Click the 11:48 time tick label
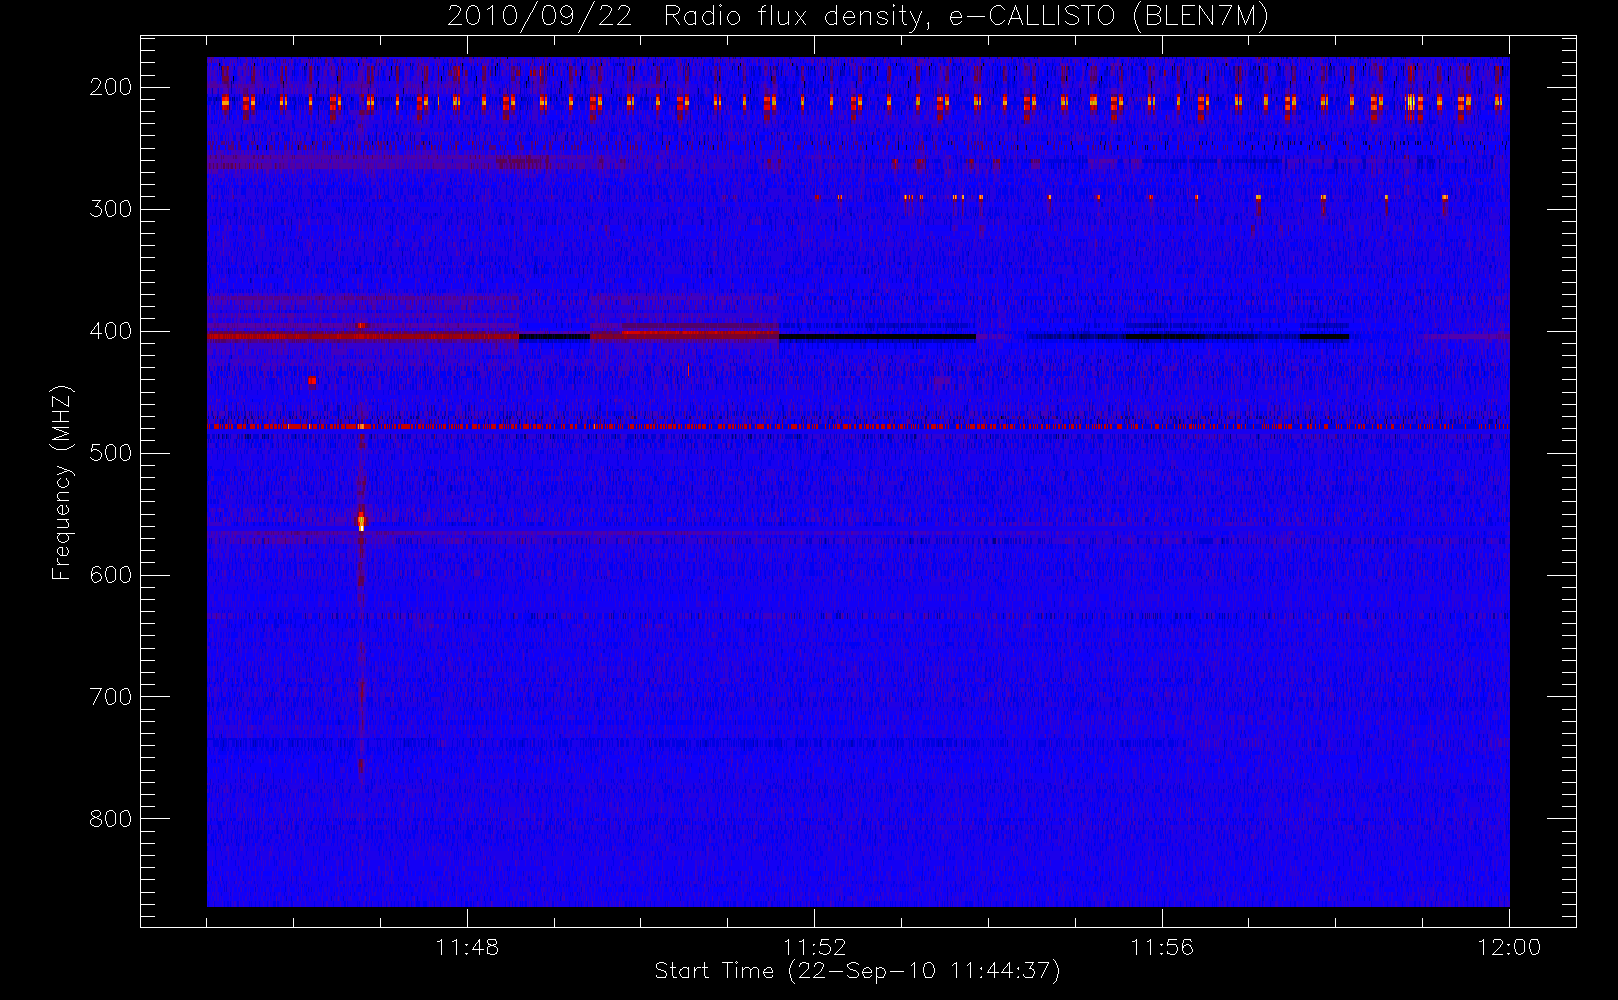The image size is (1618, 1000). coord(467,947)
